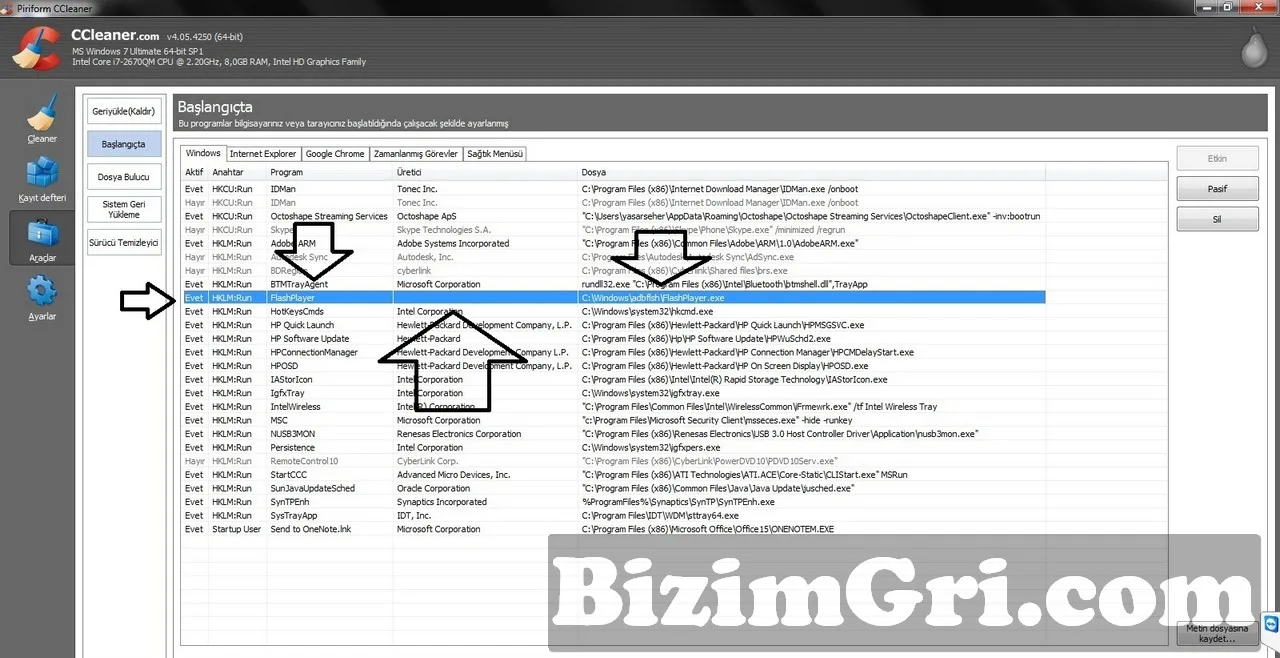Sort by the Üretici column header
The image size is (1280, 658).
pyautogui.click(x=486, y=173)
